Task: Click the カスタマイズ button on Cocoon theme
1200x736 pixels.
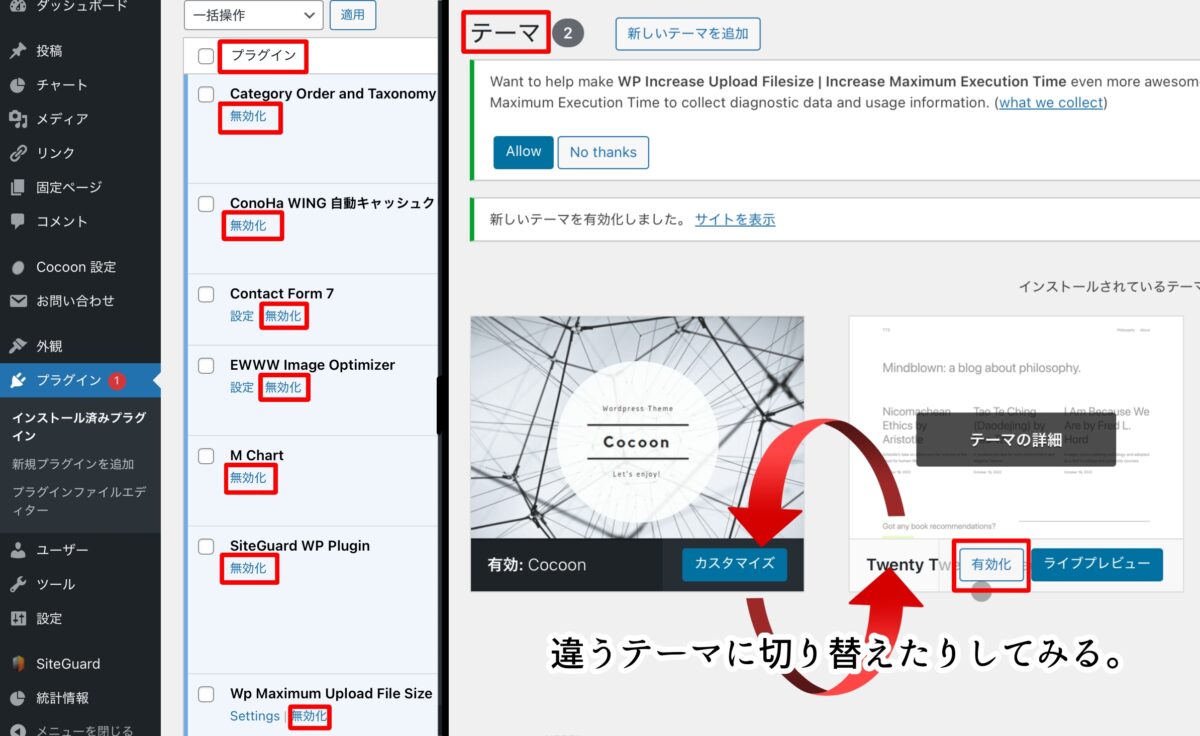Action: pyautogui.click(x=735, y=564)
